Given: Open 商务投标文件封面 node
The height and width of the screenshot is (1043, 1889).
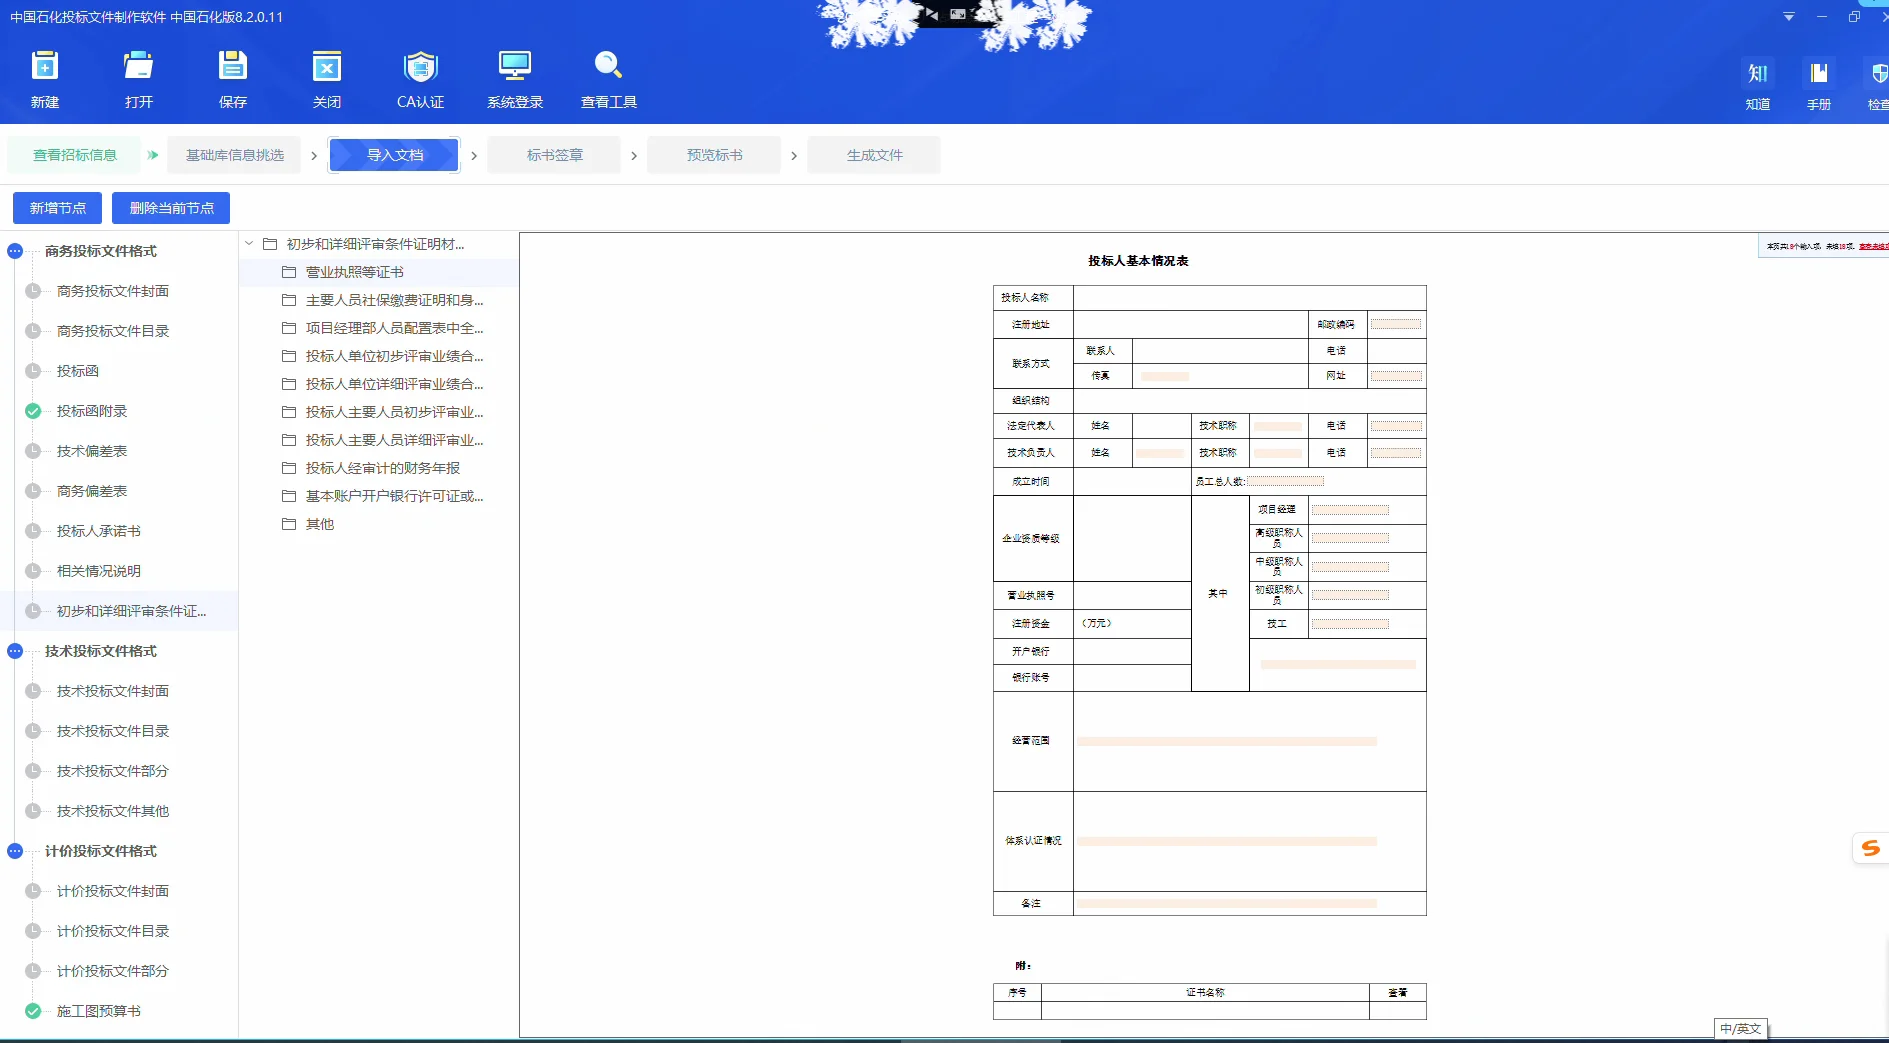Looking at the screenshot, I should point(113,291).
